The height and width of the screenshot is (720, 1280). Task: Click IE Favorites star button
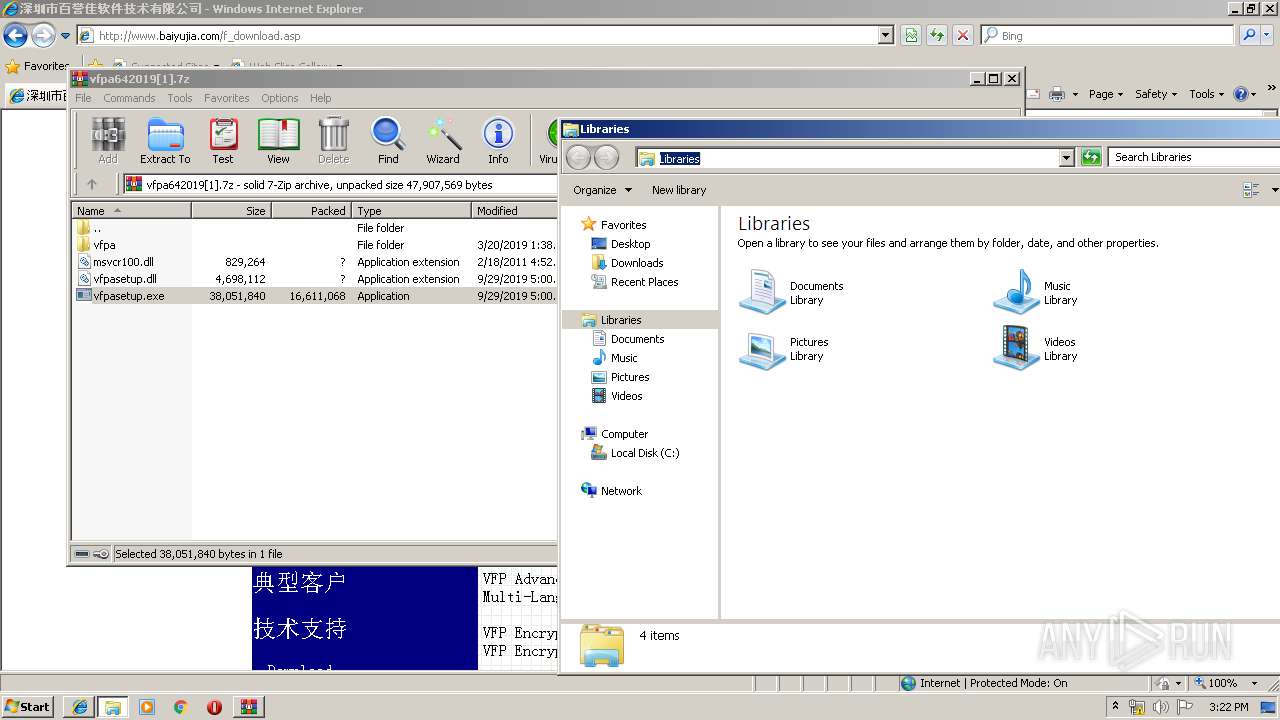[37, 66]
